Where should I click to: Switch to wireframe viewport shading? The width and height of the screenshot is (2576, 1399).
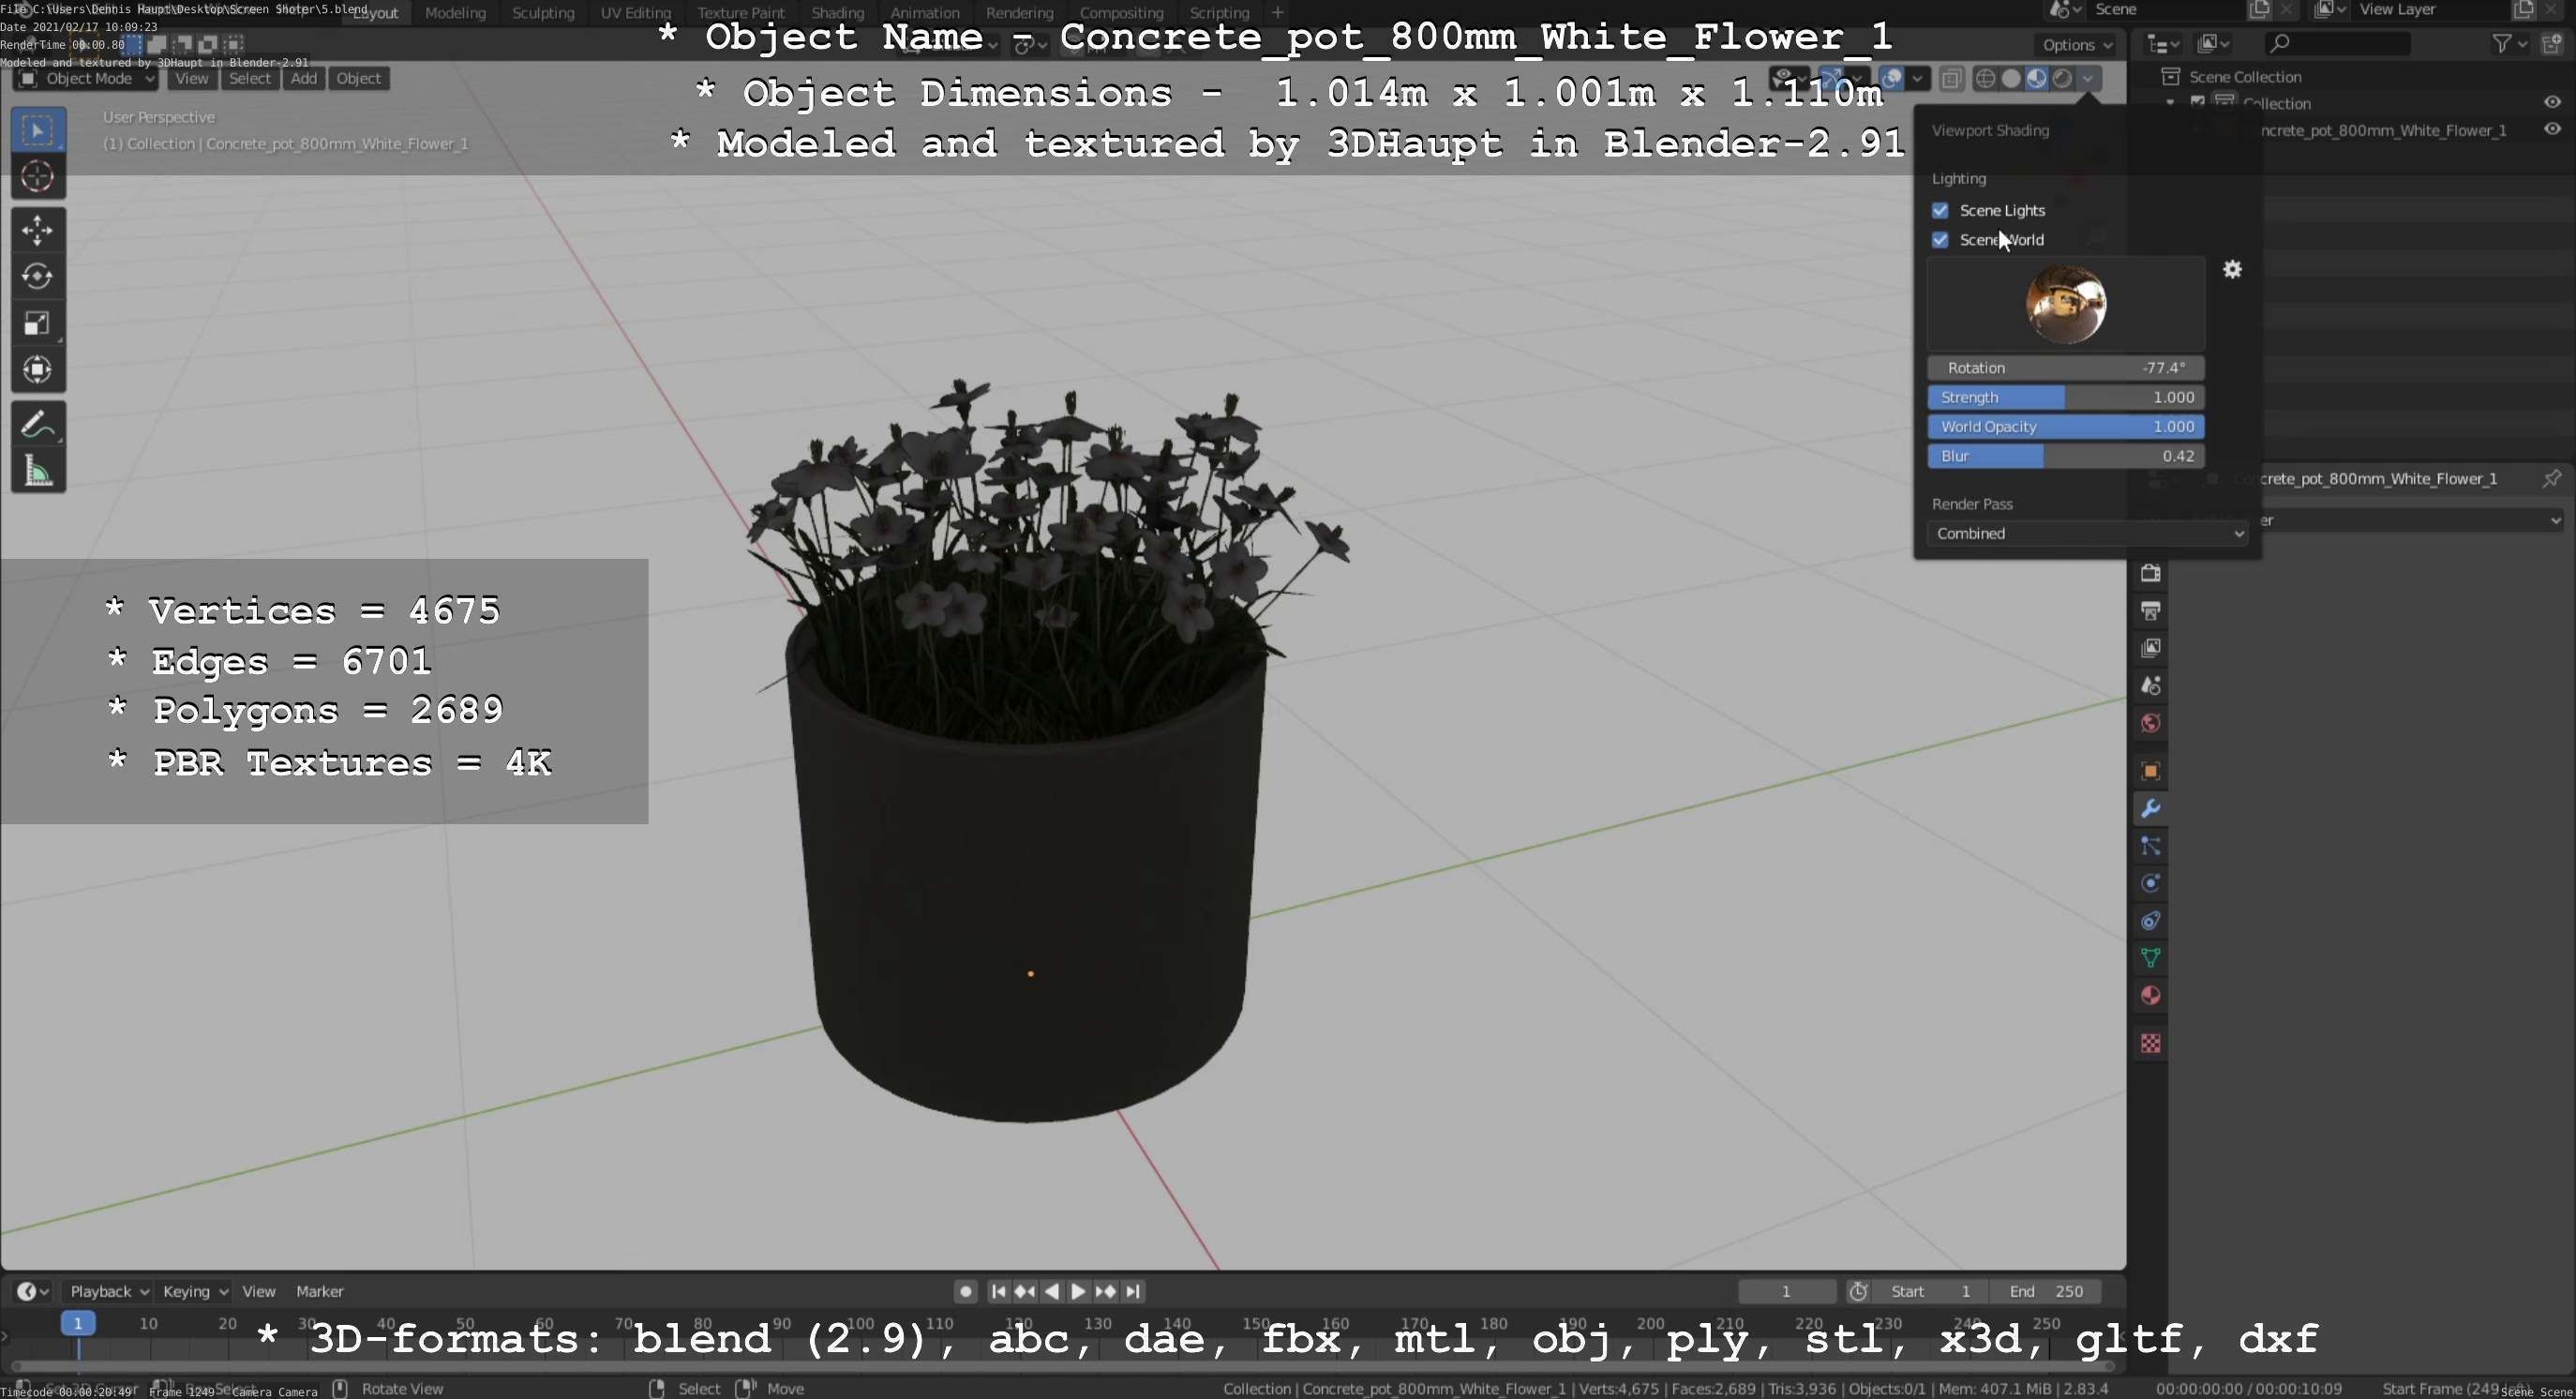coord(1986,78)
